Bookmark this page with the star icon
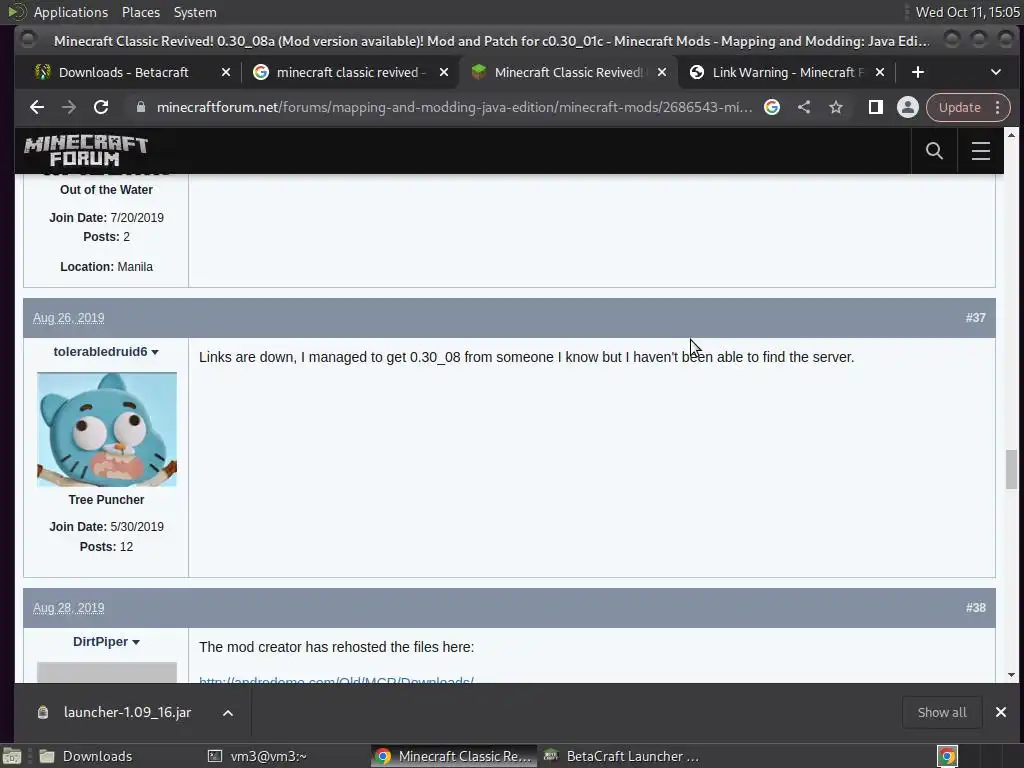This screenshot has width=1024, height=768. click(836, 107)
